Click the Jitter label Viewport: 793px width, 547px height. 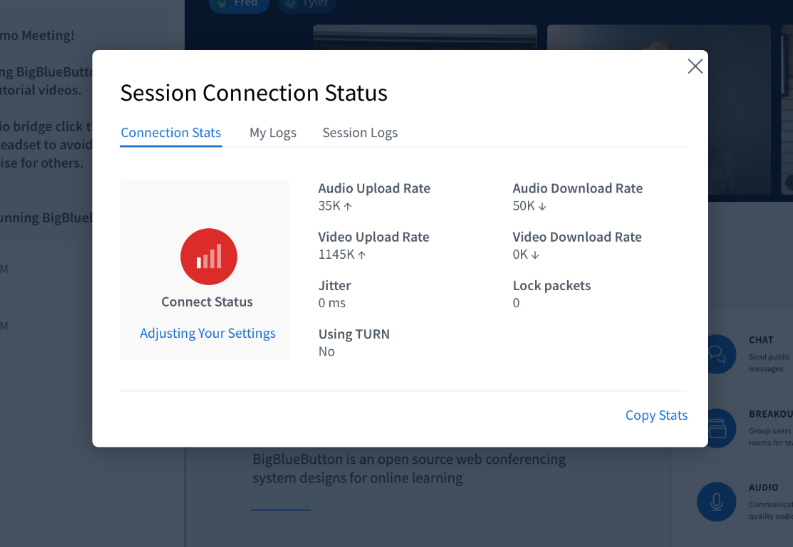[x=335, y=286]
